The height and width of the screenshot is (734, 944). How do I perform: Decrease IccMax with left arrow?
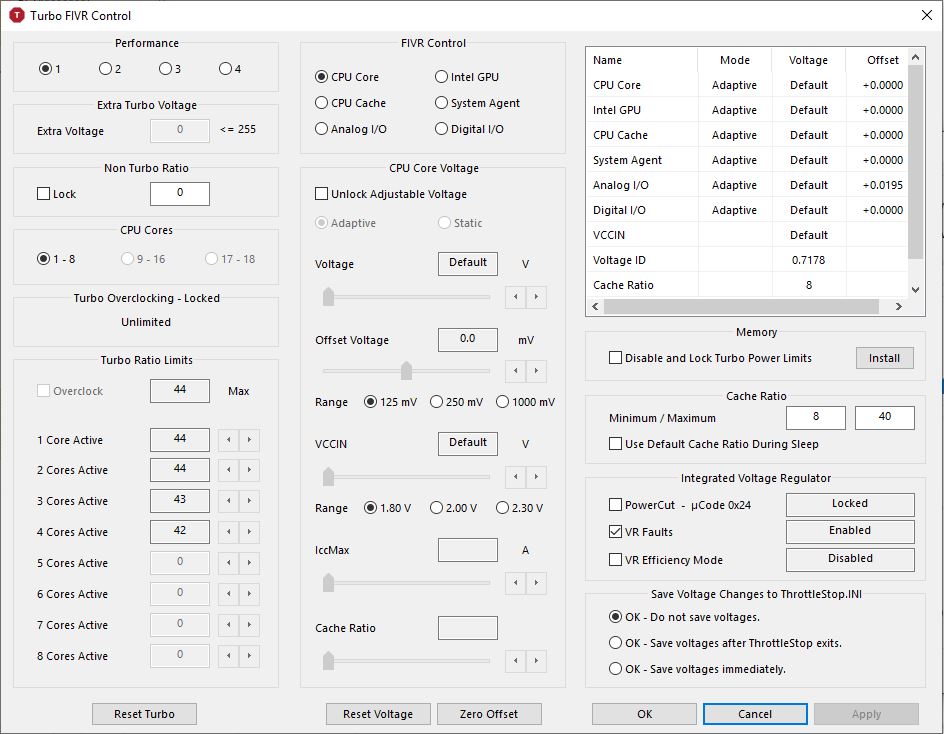pyautogui.click(x=515, y=583)
